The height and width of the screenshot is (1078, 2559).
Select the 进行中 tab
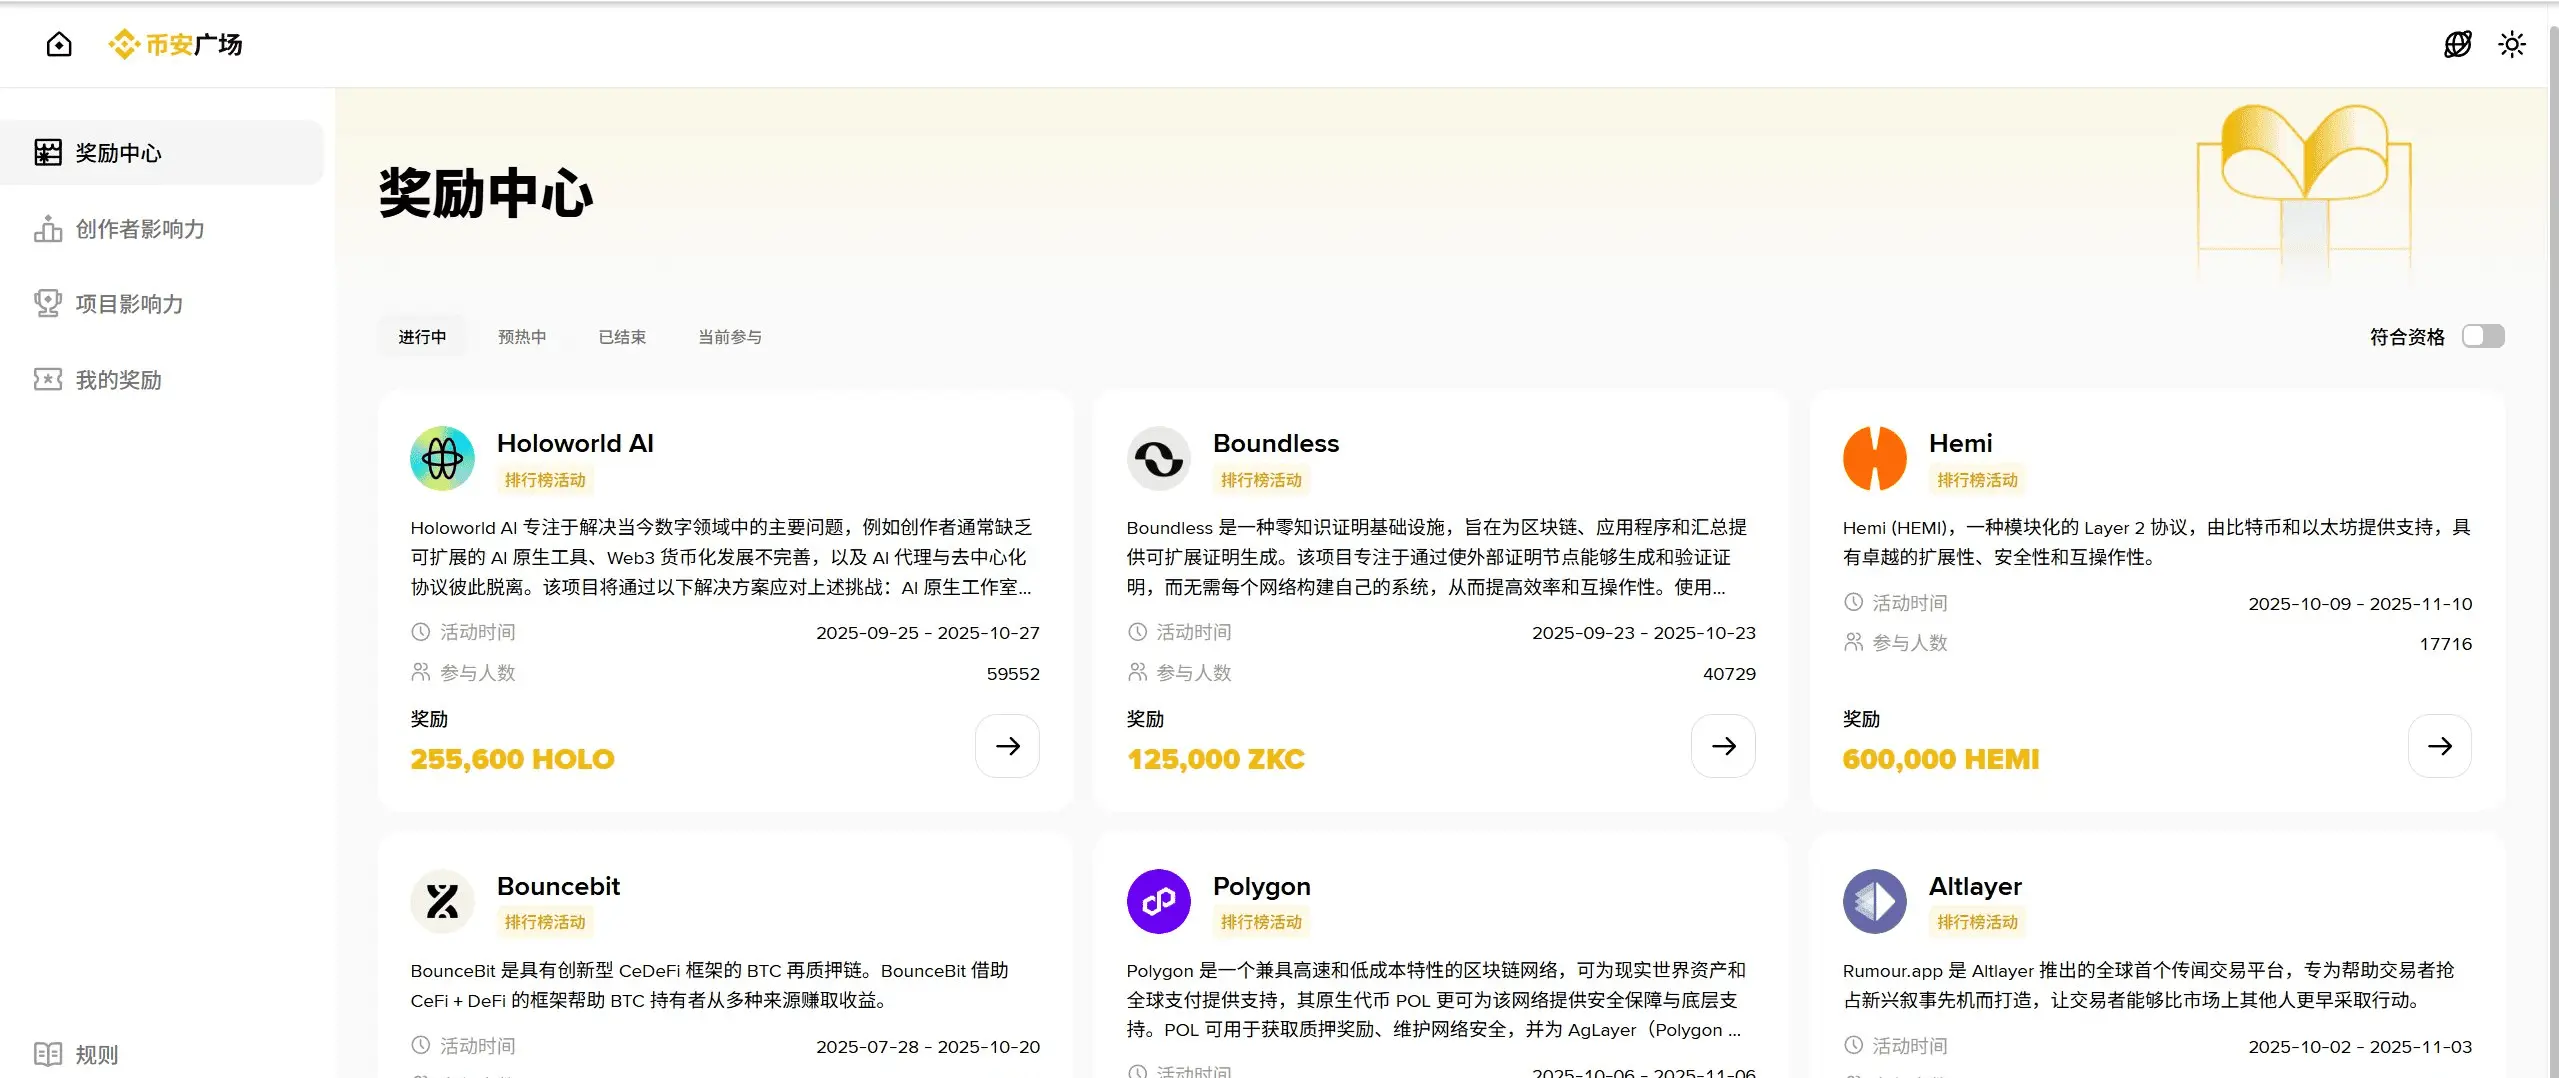coord(422,337)
